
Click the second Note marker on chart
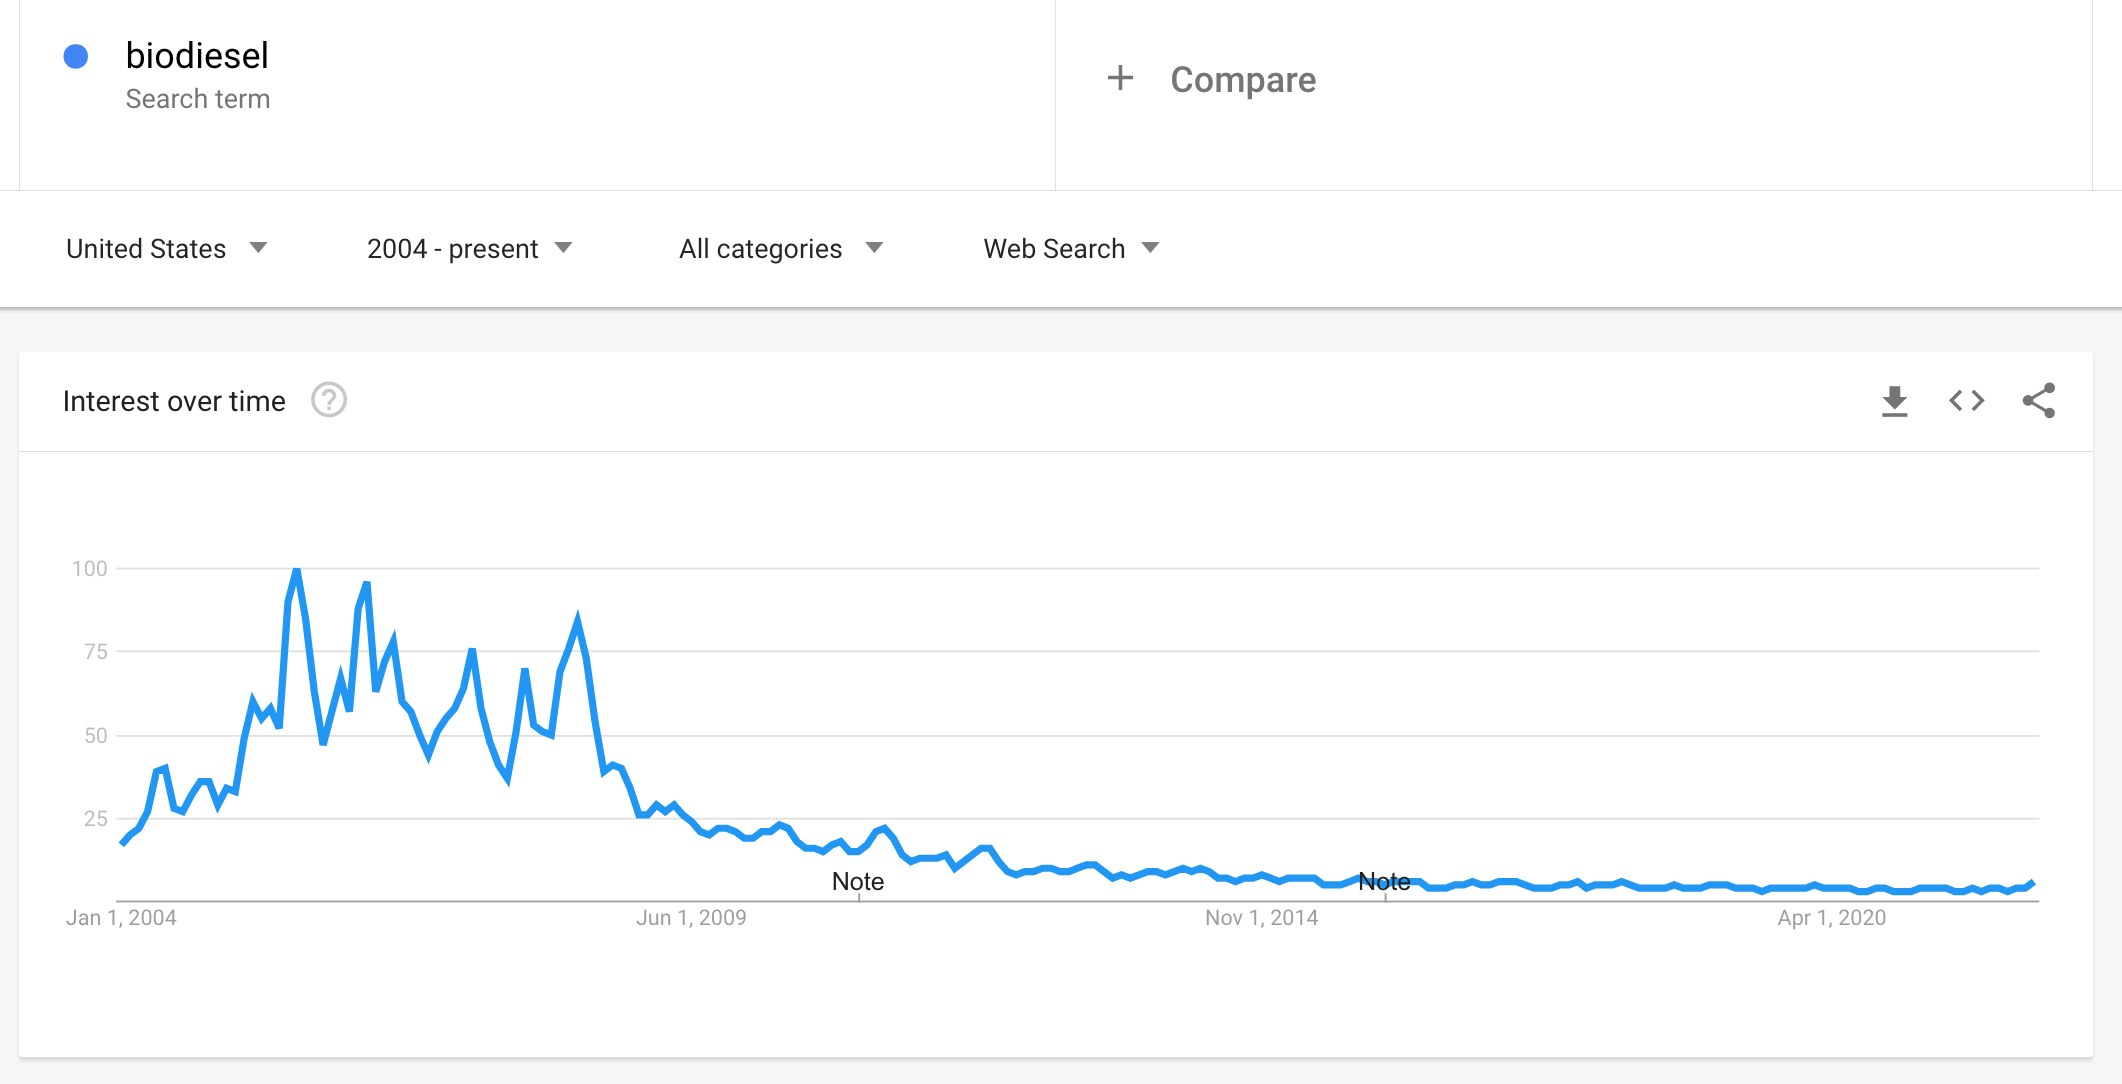pos(1384,881)
